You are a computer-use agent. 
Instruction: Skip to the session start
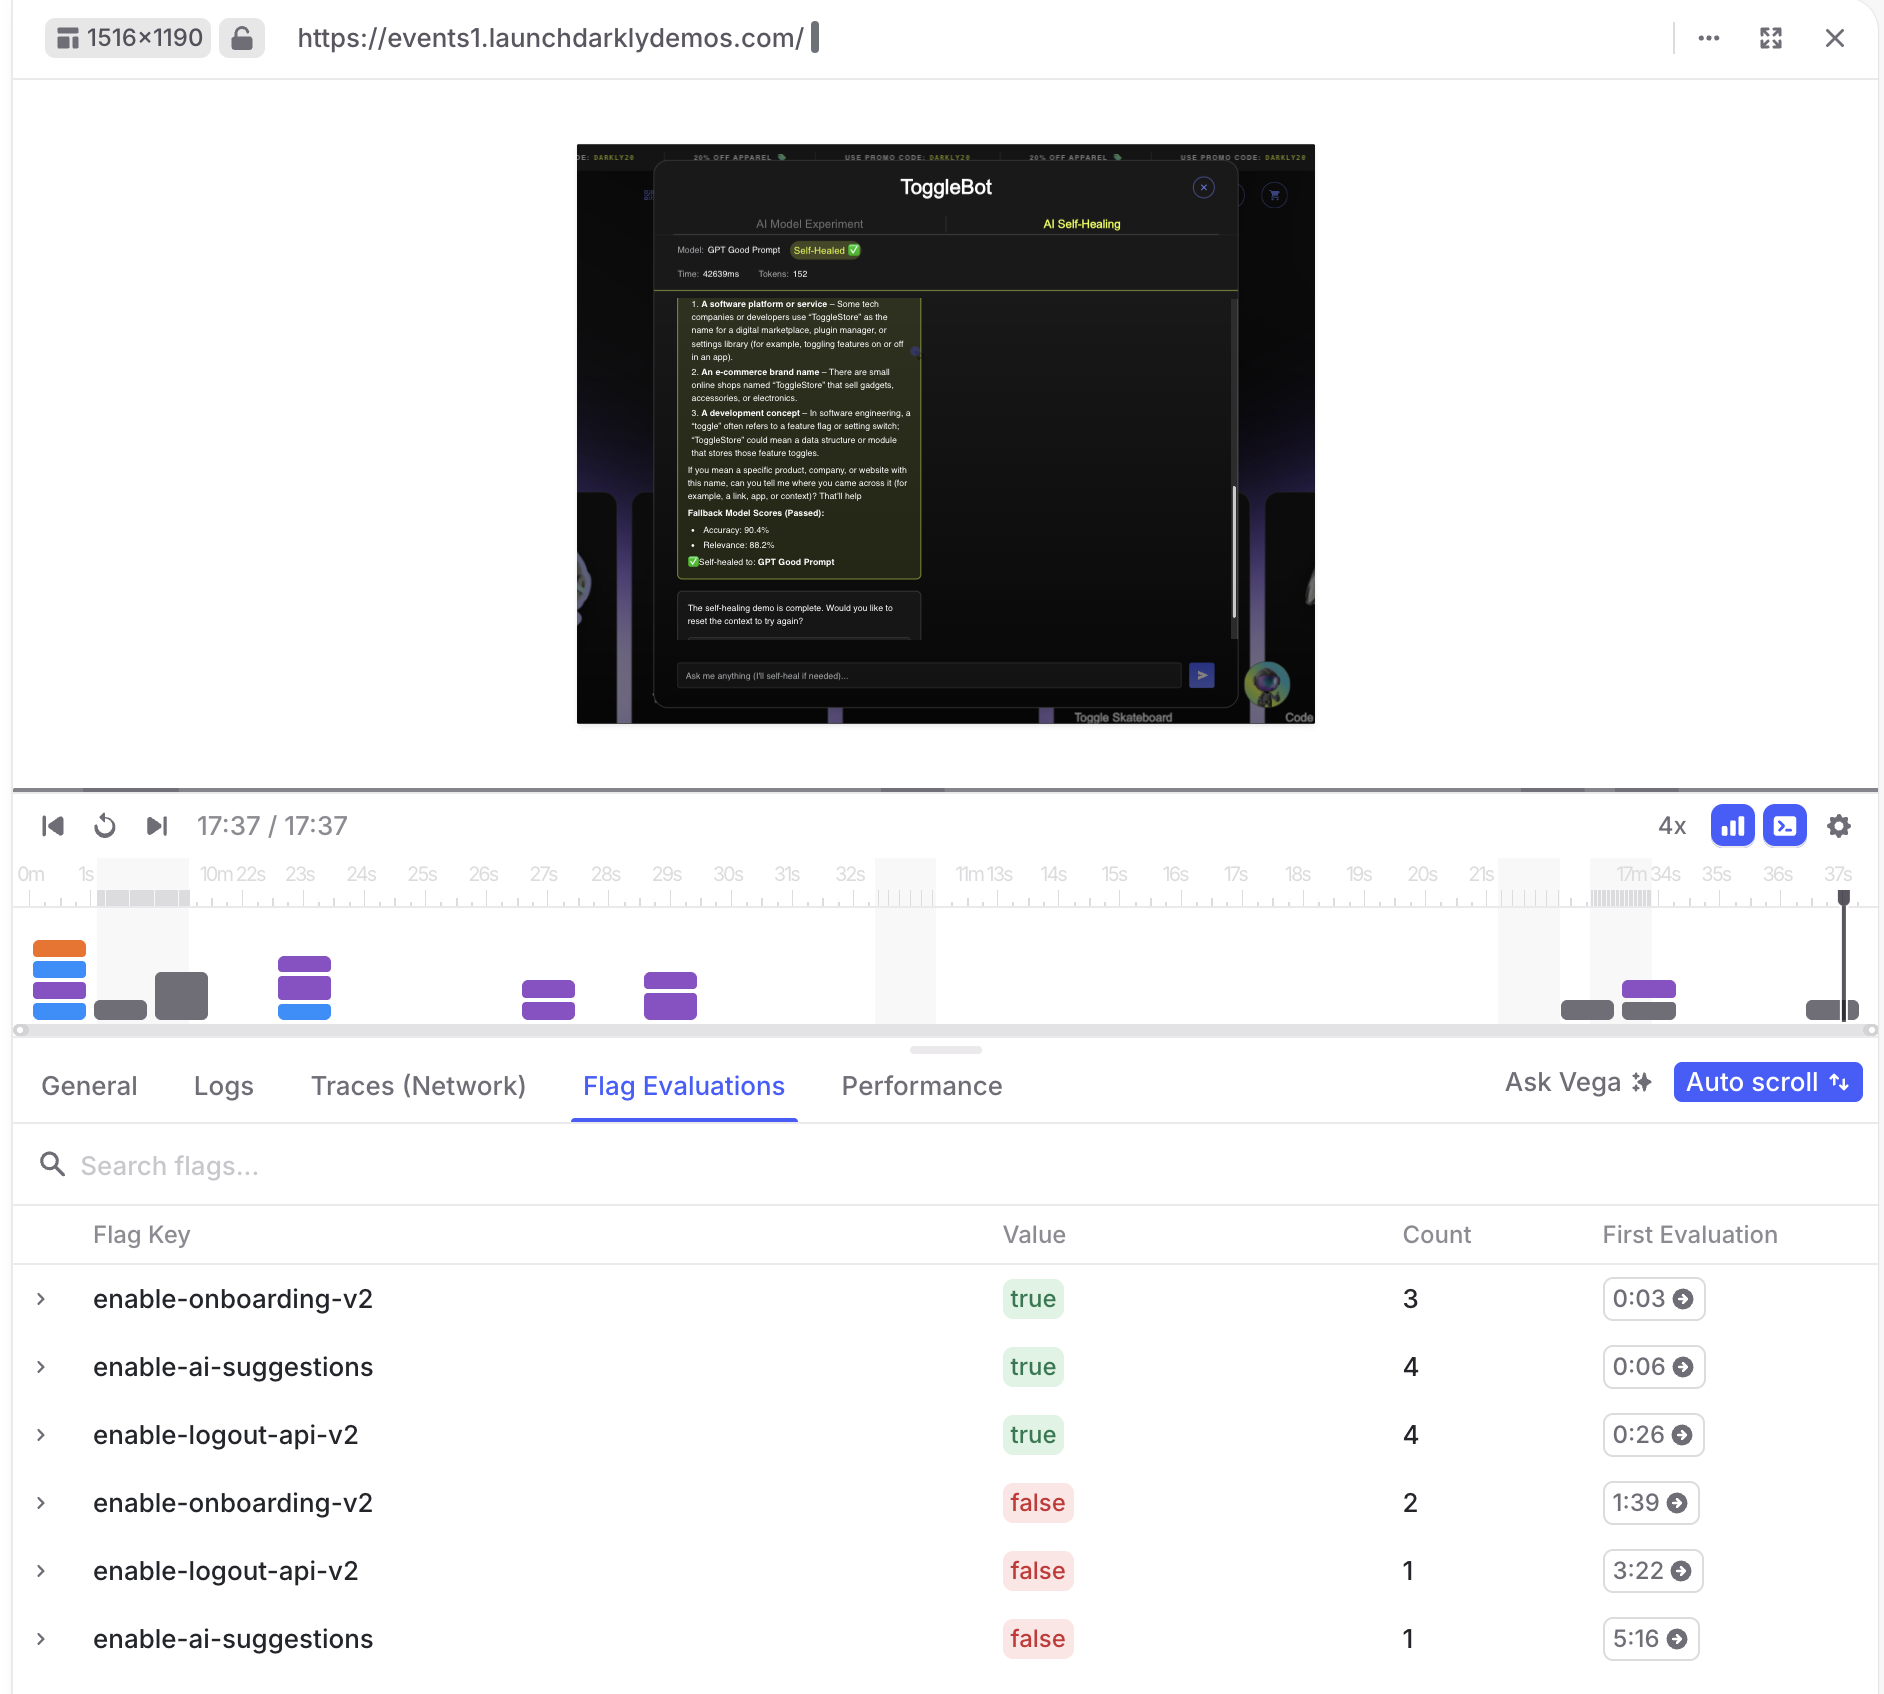(x=53, y=826)
